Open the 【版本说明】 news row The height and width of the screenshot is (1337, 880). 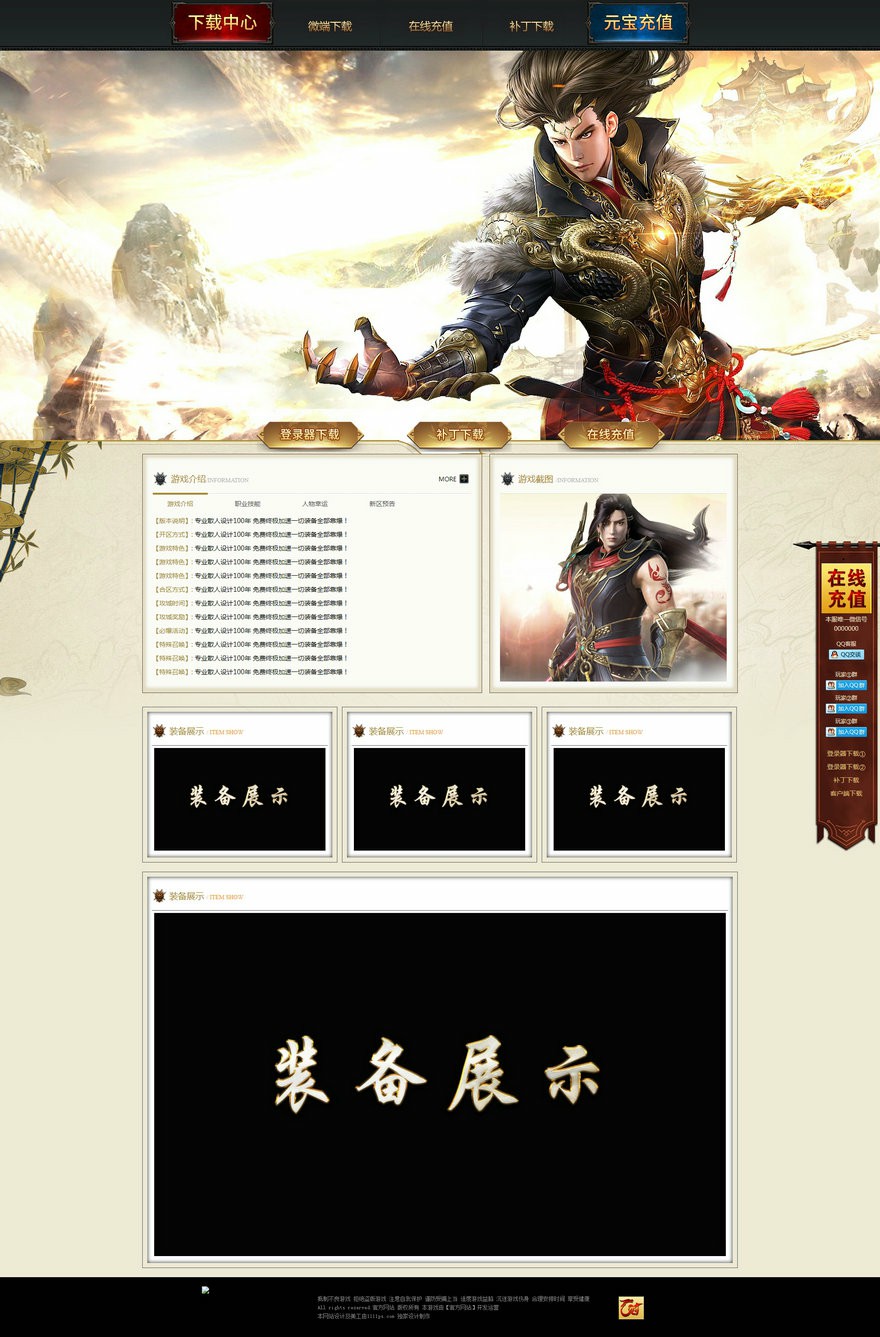251,521
